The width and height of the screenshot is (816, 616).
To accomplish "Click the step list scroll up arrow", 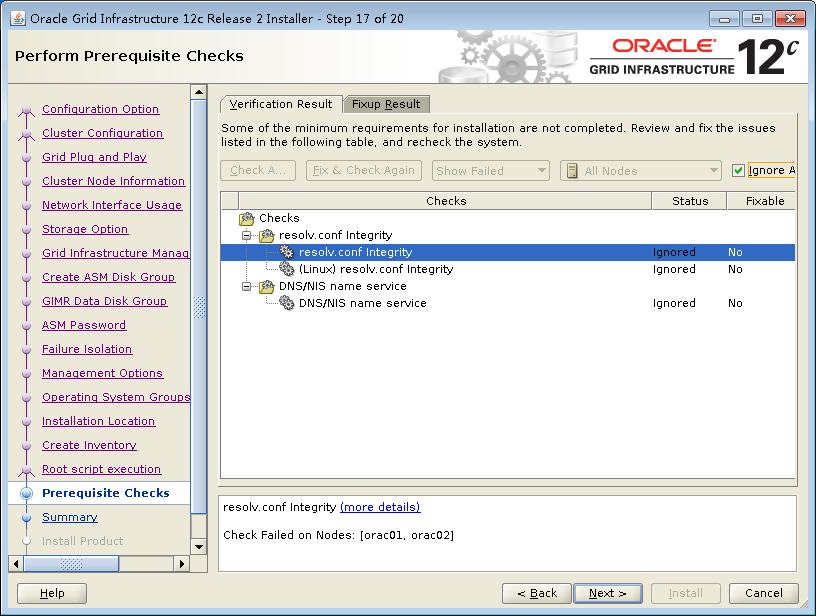I will tap(199, 92).
